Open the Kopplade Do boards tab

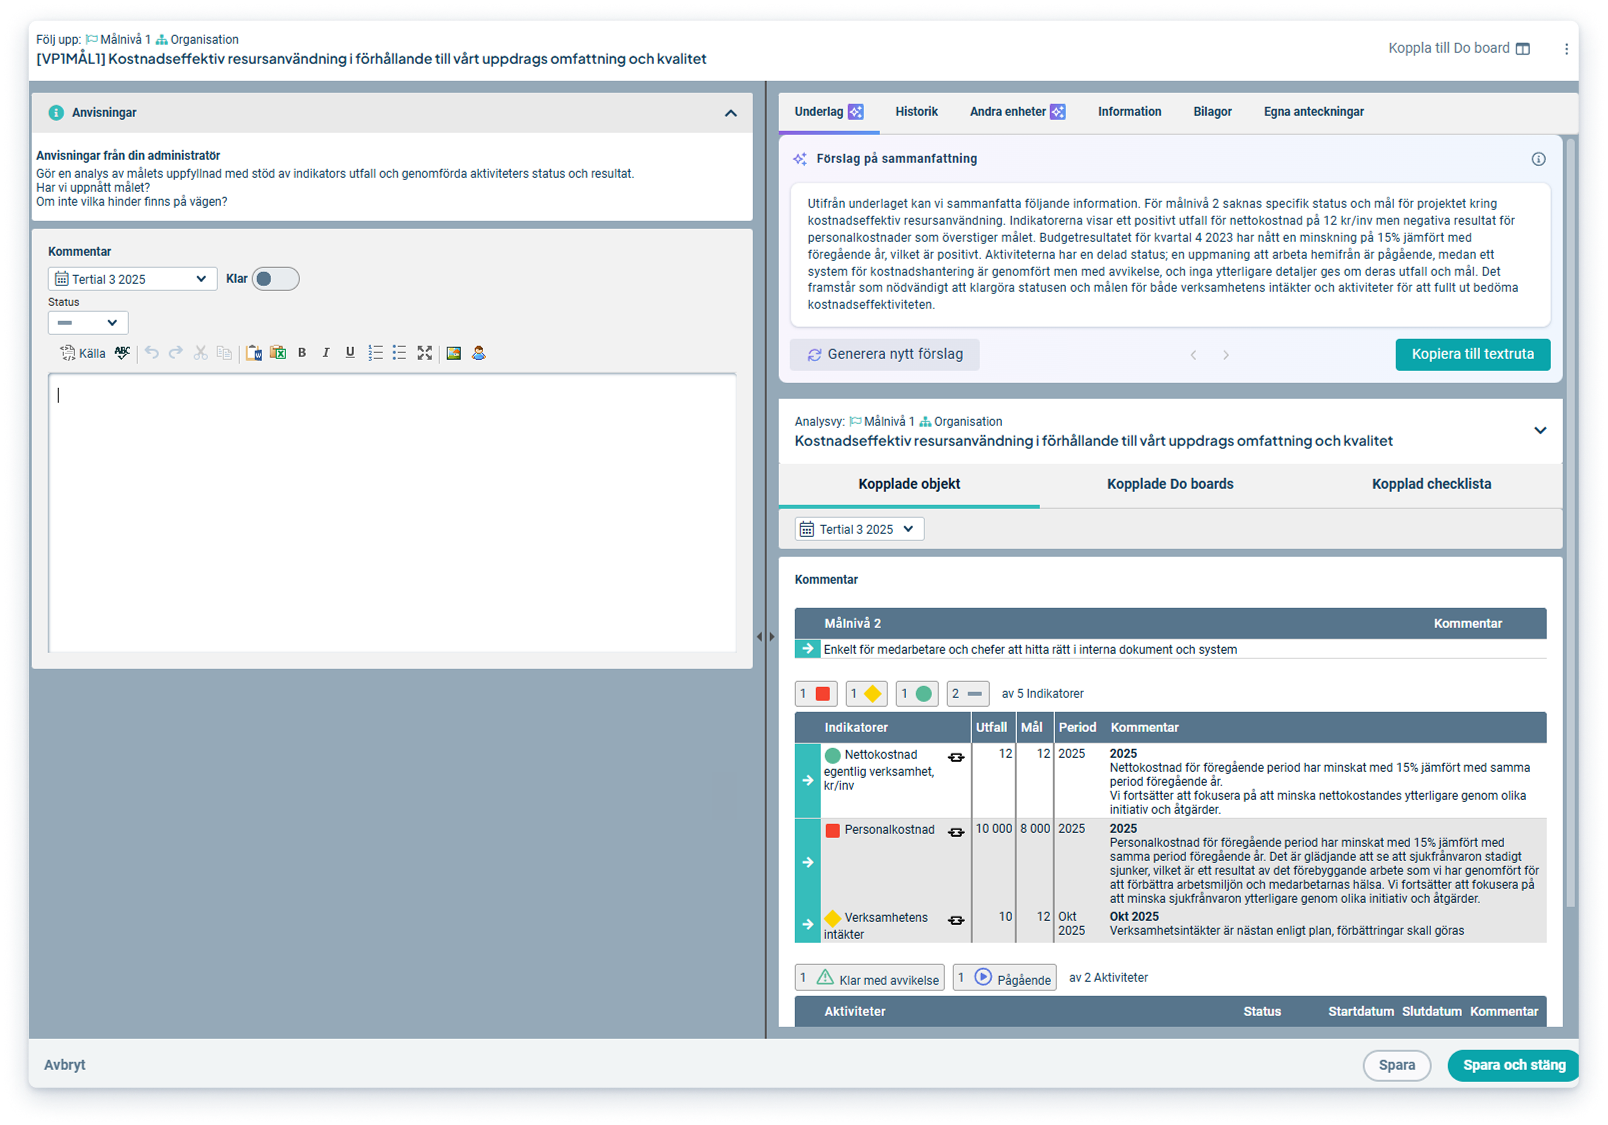[x=1170, y=484]
